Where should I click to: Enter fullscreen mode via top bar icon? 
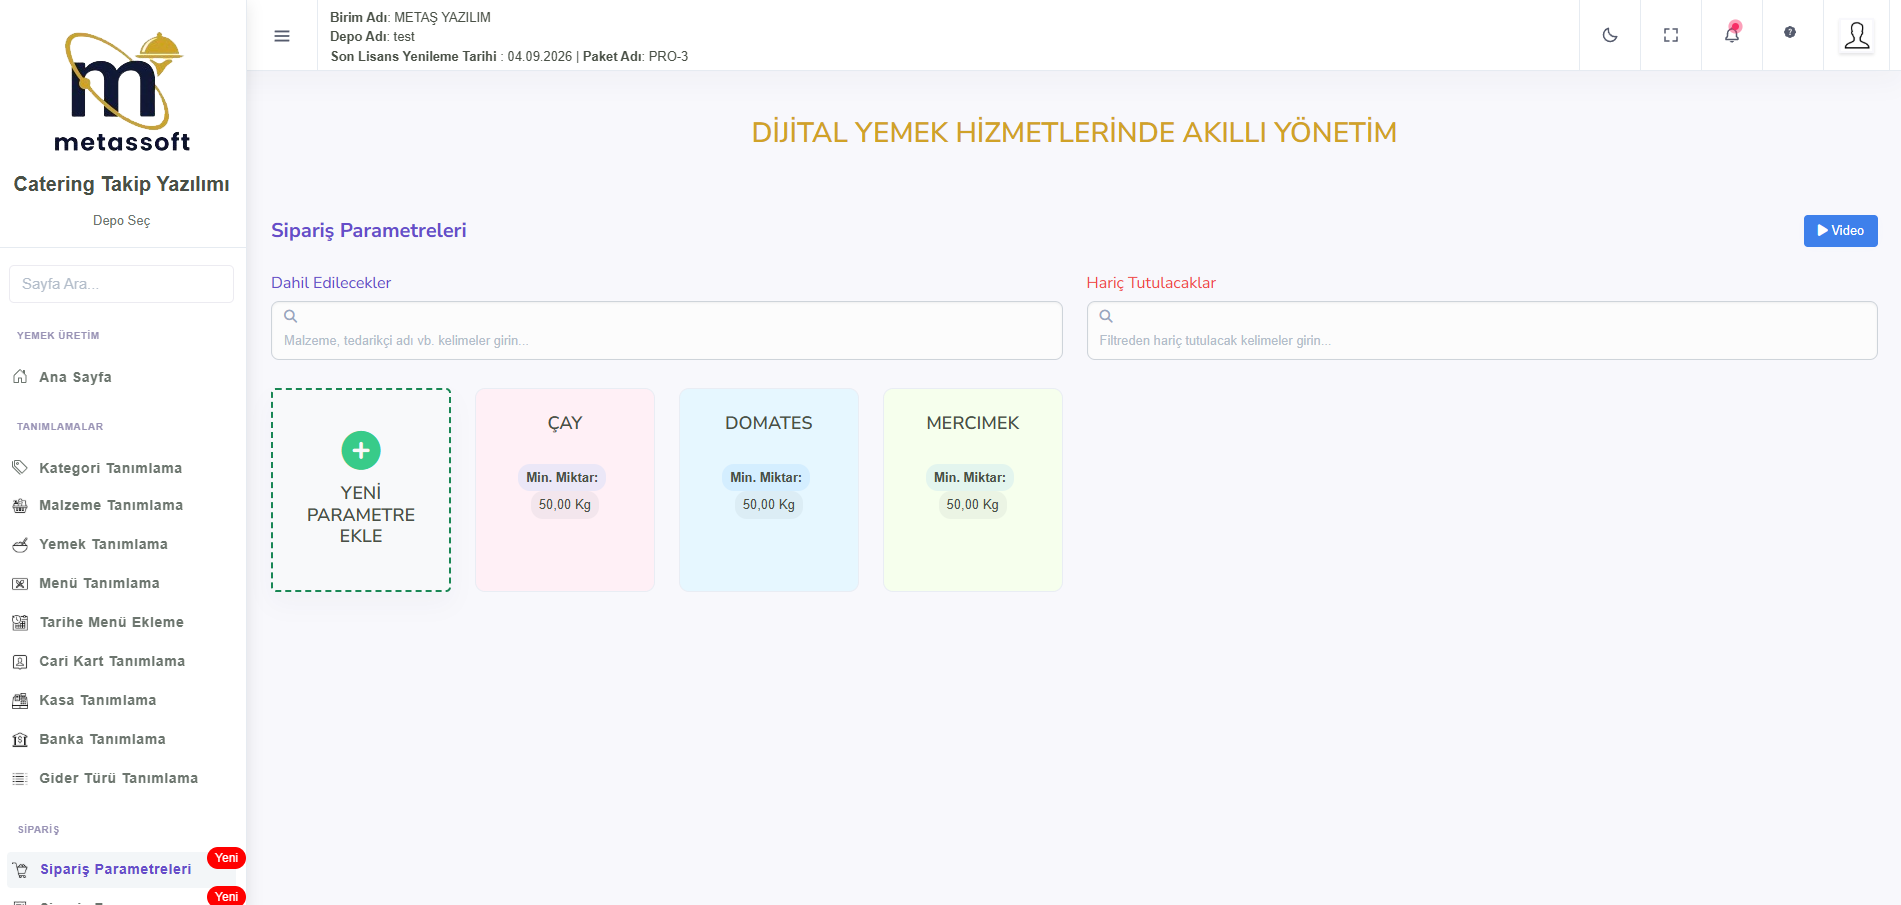1671,35
